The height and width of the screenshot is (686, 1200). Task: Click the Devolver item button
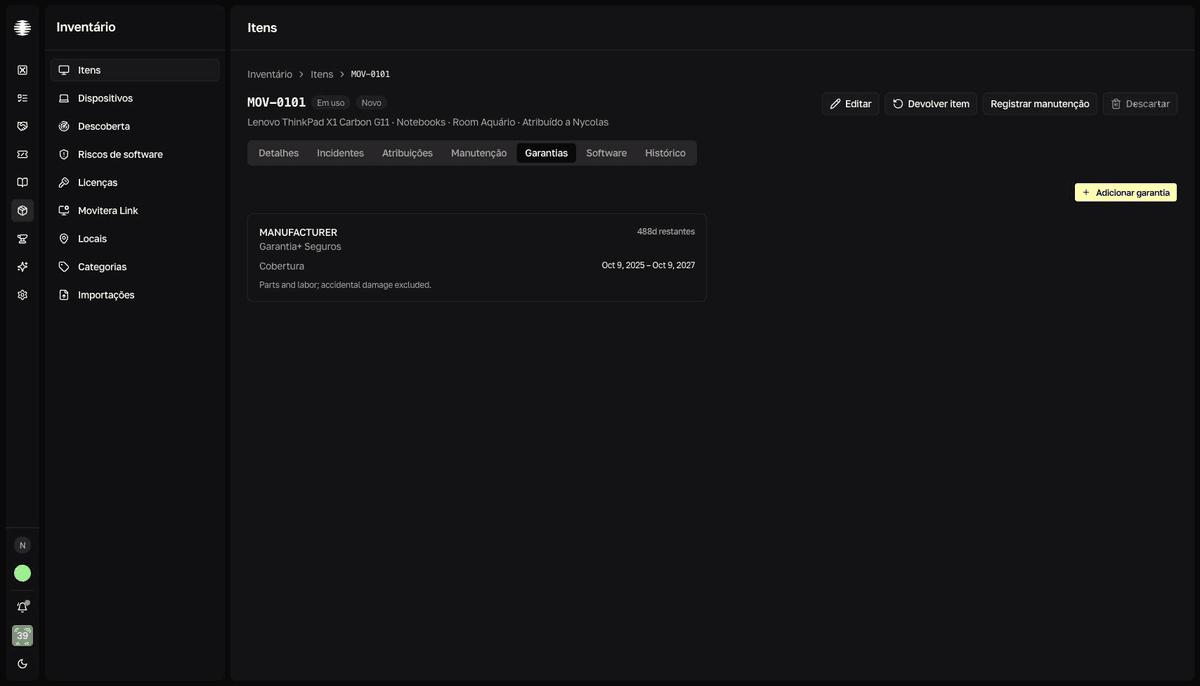pyautogui.click(x=931, y=104)
